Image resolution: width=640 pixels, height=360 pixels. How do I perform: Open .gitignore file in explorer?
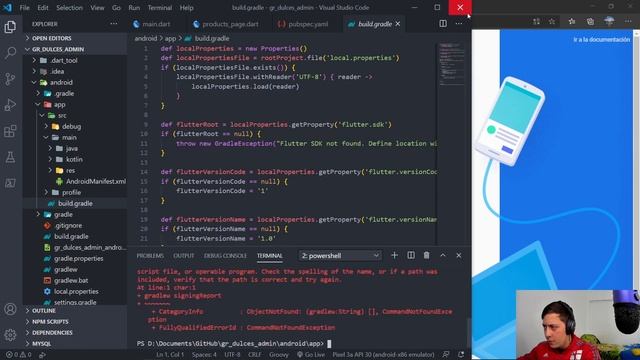coord(75,225)
